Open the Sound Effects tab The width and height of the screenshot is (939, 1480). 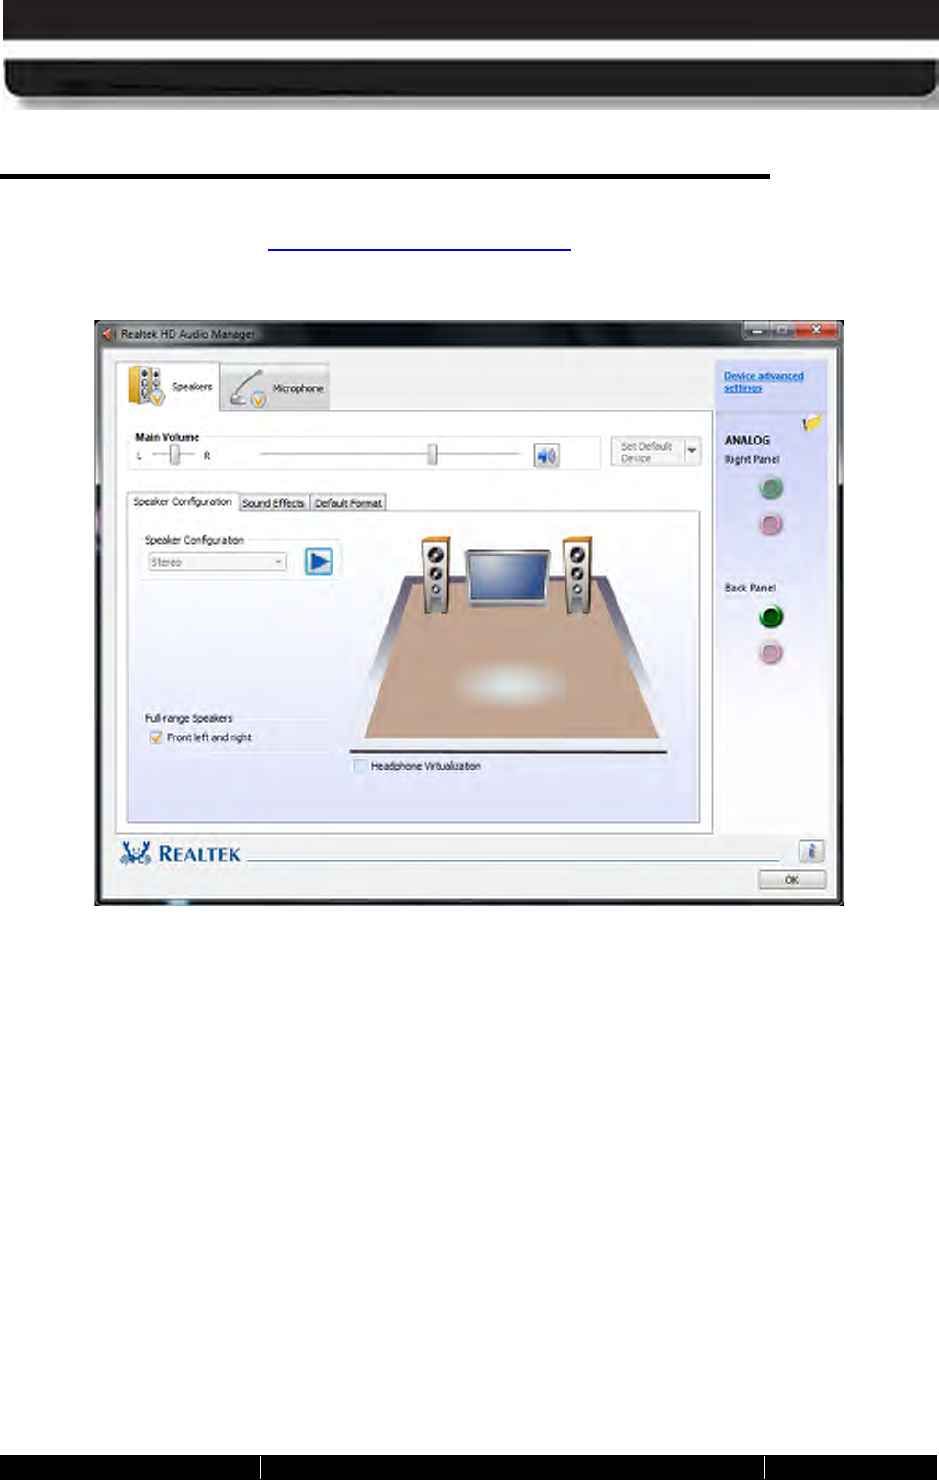tap(273, 503)
